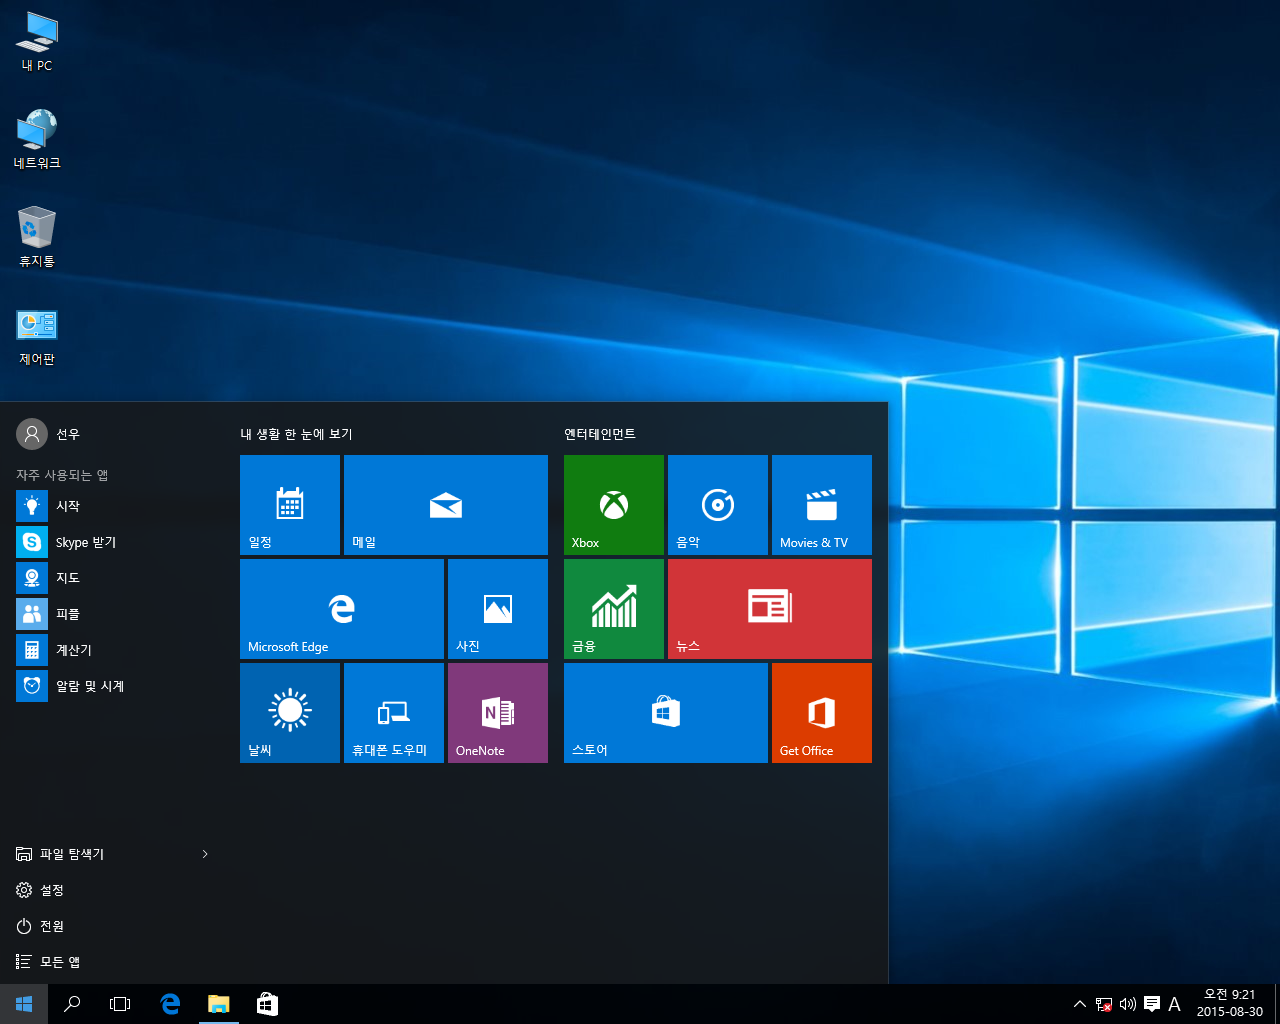Click the Show desktop strip at the taskbar's end
The width and height of the screenshot is (1280, 1024).
(1277, 1004)
